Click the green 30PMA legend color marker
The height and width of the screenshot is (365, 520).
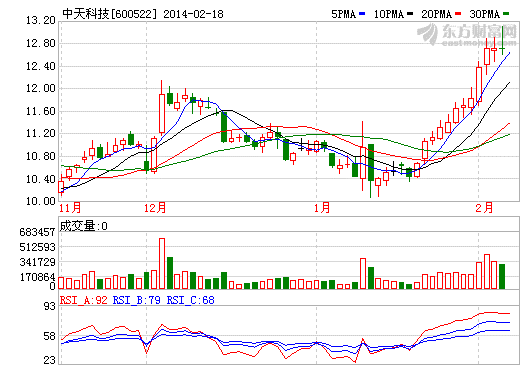coord(506,14)
